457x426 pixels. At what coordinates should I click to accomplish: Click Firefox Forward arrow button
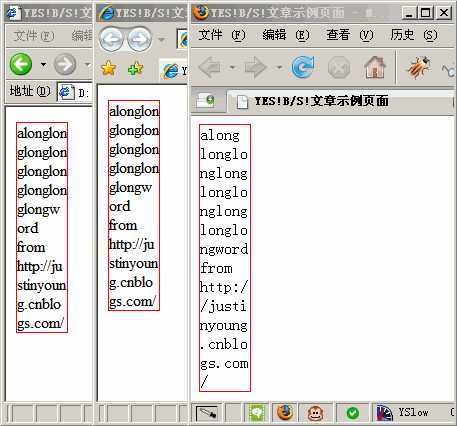coord(256,68)
